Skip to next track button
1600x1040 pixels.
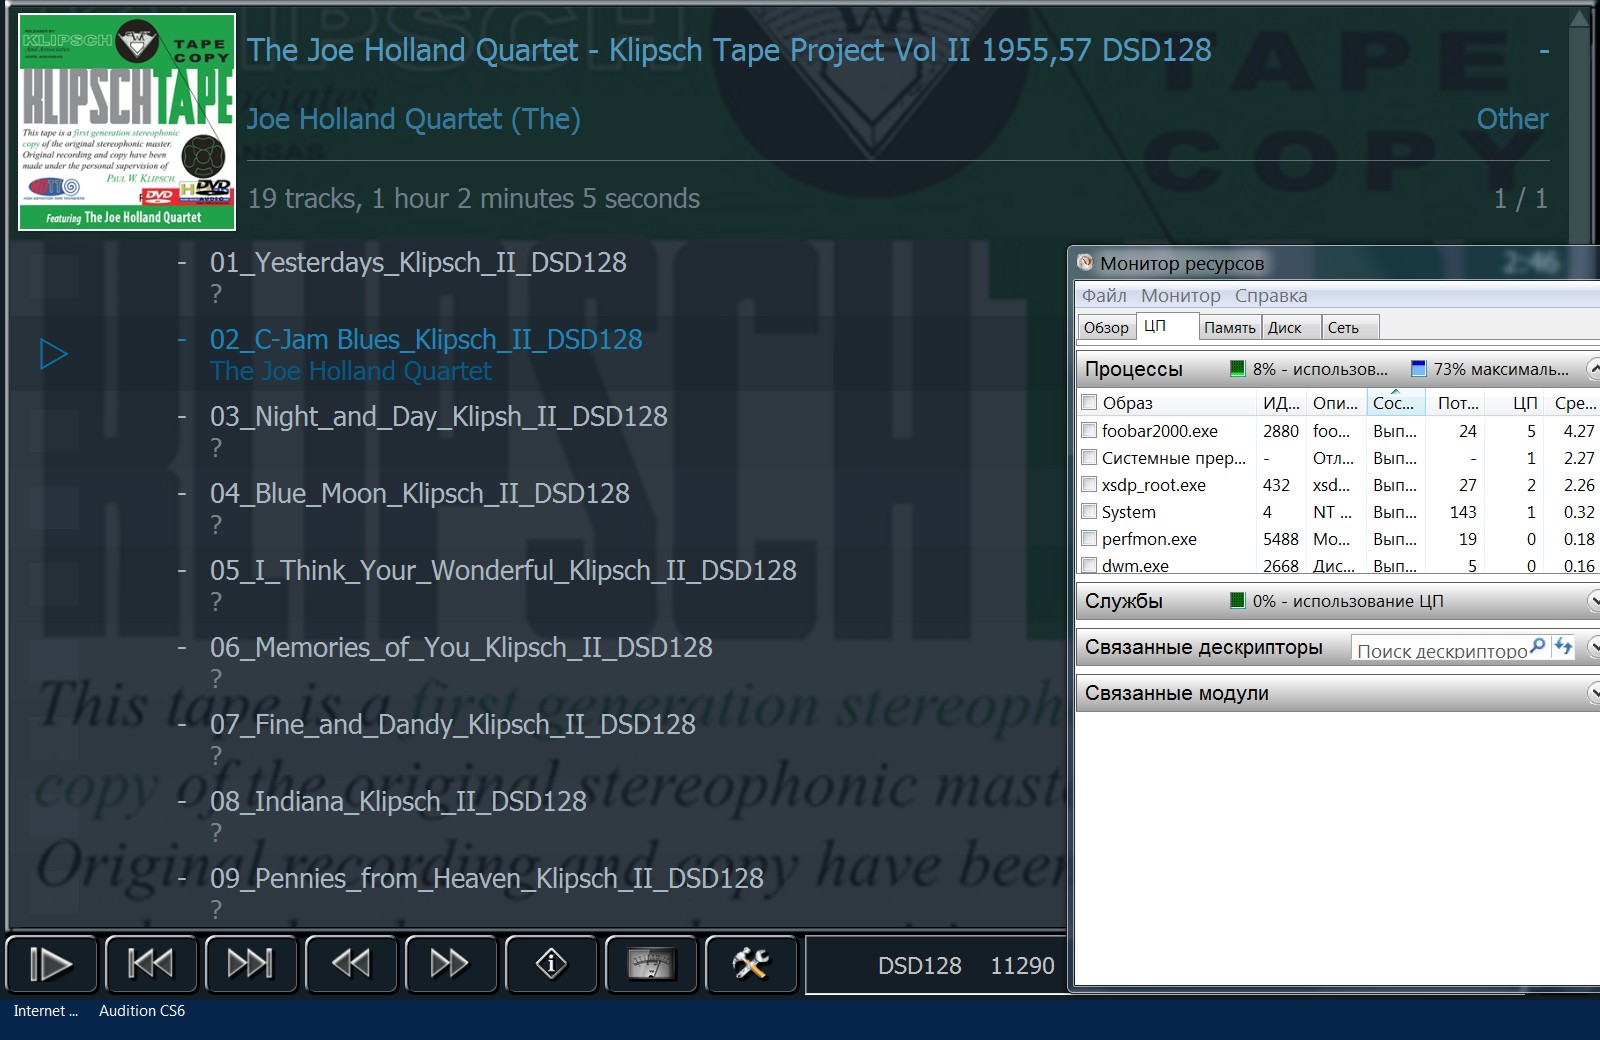[251, 964]
